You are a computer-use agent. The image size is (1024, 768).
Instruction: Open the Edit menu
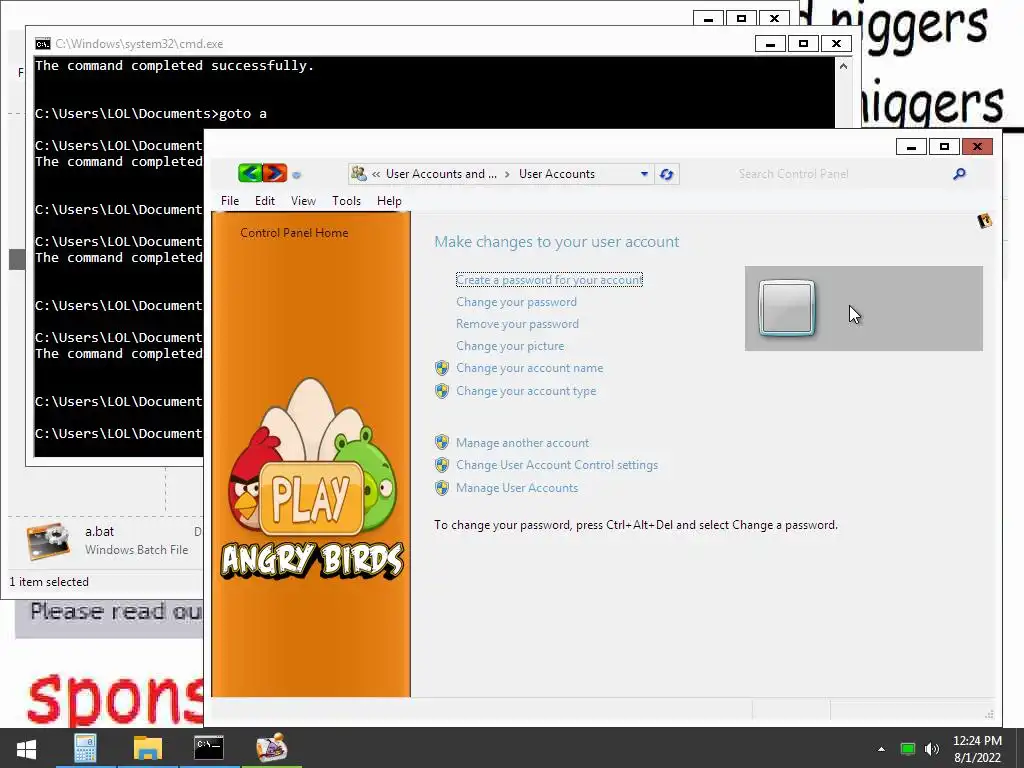[x=264, y=200]
